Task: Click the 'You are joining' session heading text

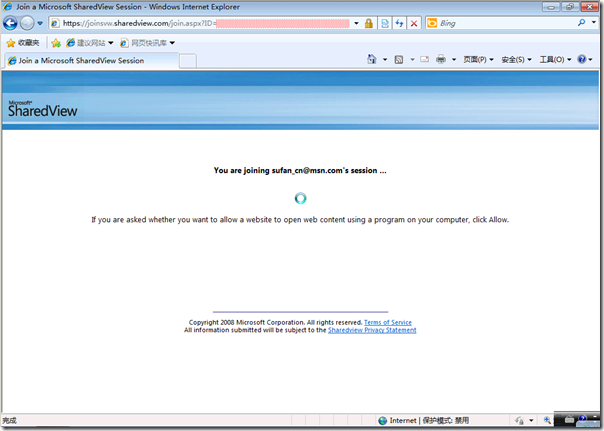Action: click(300, 170)
